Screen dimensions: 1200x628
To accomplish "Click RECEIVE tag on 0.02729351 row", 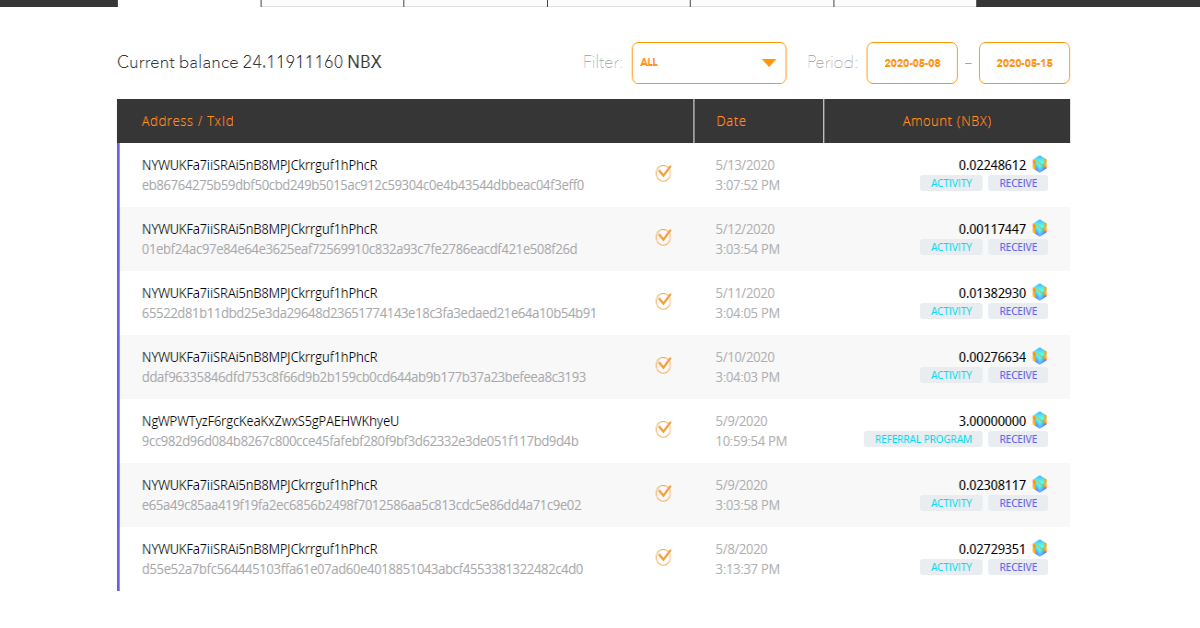I will (x=1018, y=567).
